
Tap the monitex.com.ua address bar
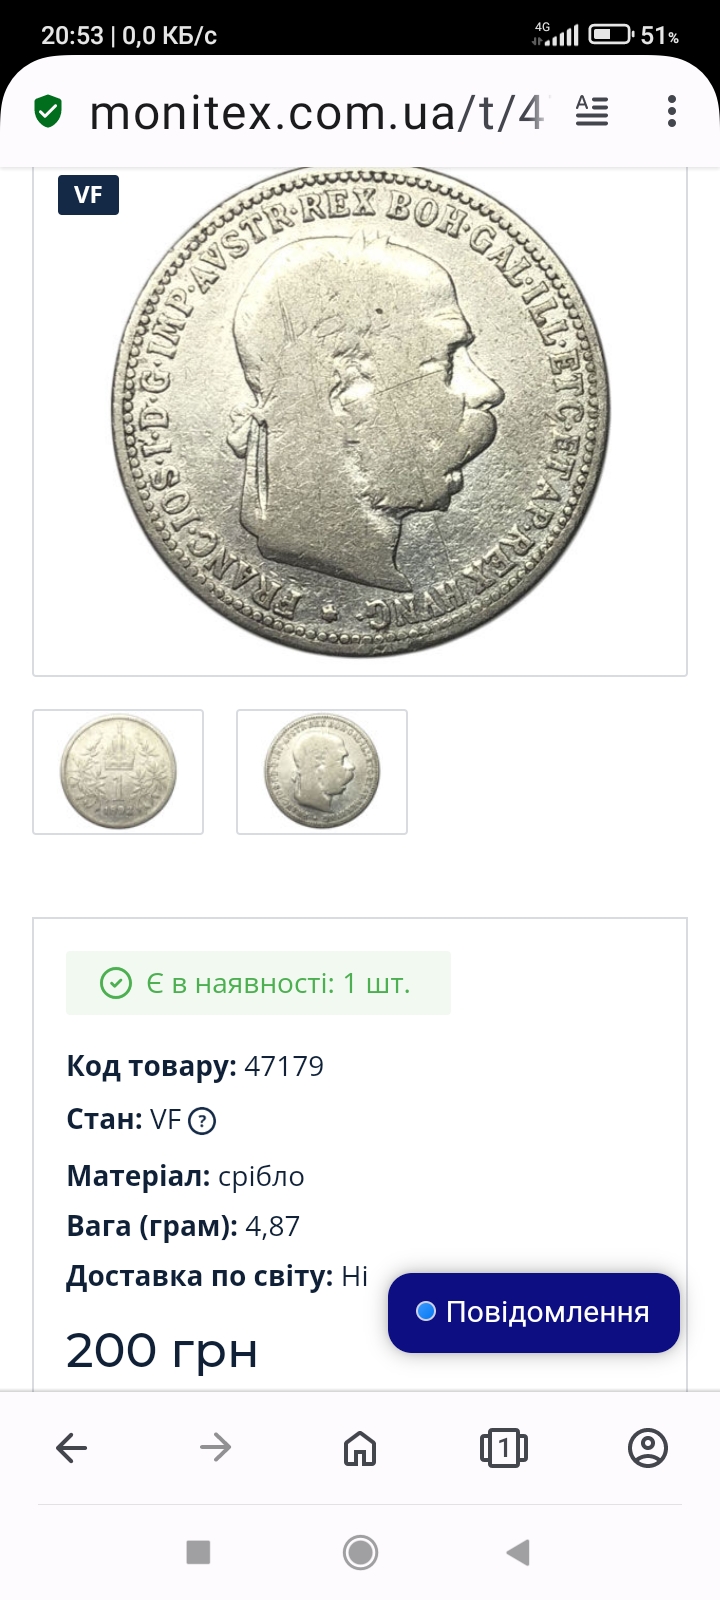[317, 112]
